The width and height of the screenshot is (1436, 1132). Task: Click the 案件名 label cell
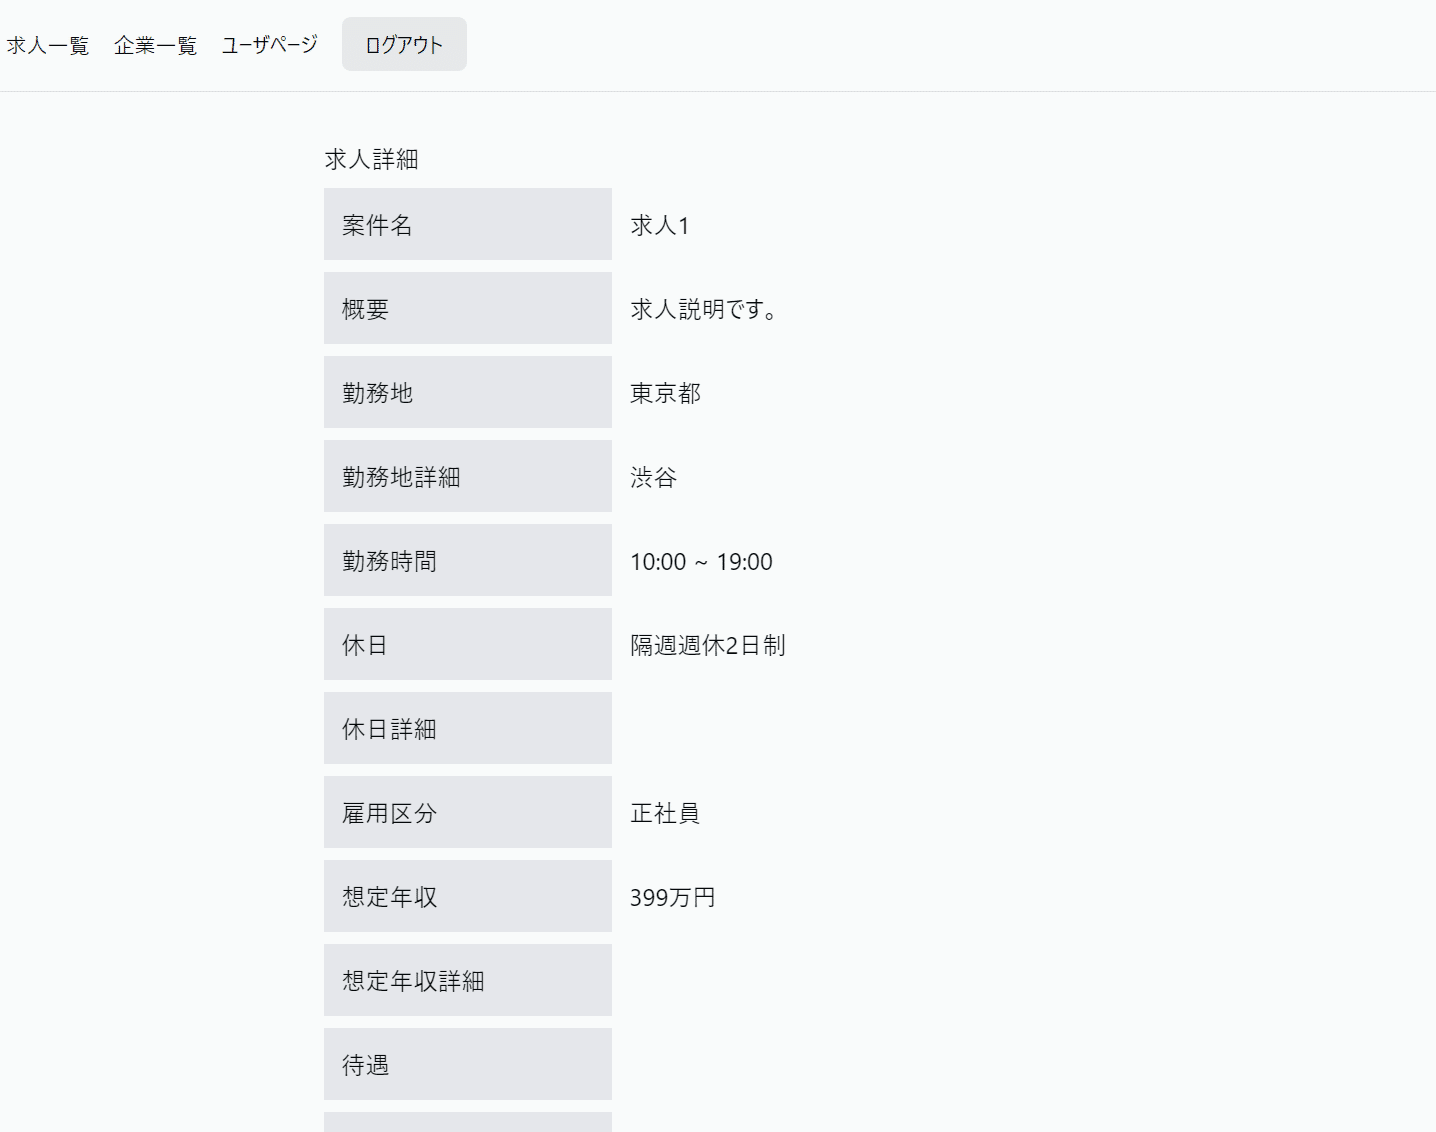467,225
